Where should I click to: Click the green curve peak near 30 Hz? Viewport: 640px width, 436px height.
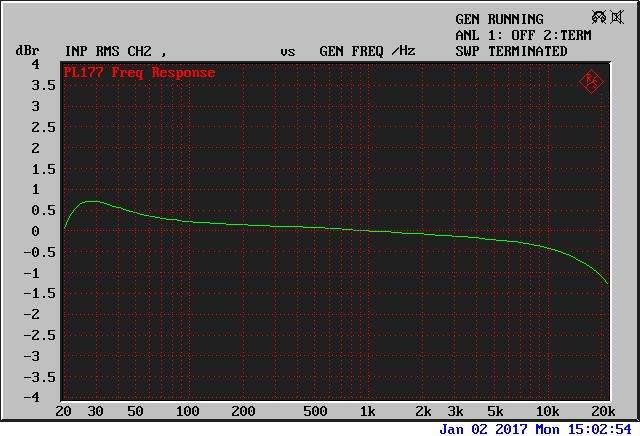coord(91,201)
